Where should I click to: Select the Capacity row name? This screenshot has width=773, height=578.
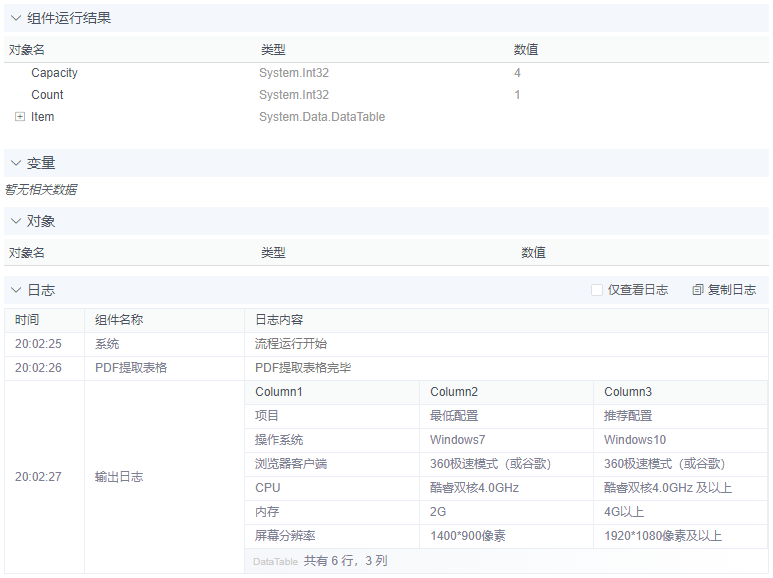[x=54, y=73]
